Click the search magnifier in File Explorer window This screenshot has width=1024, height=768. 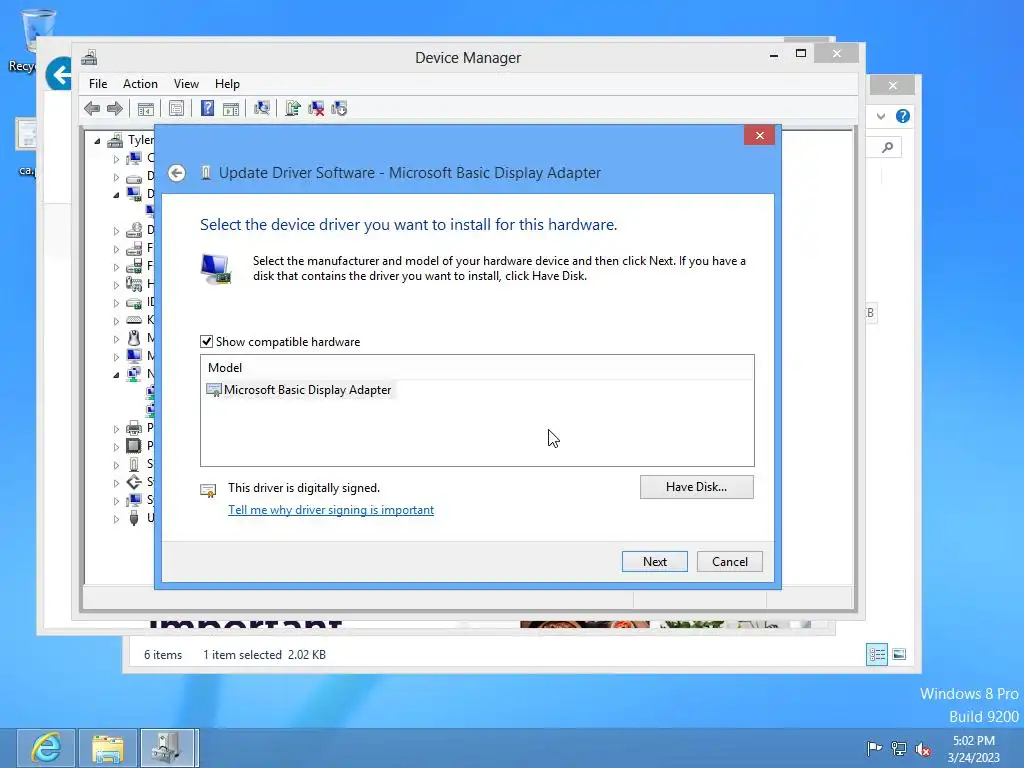(887, 148)
